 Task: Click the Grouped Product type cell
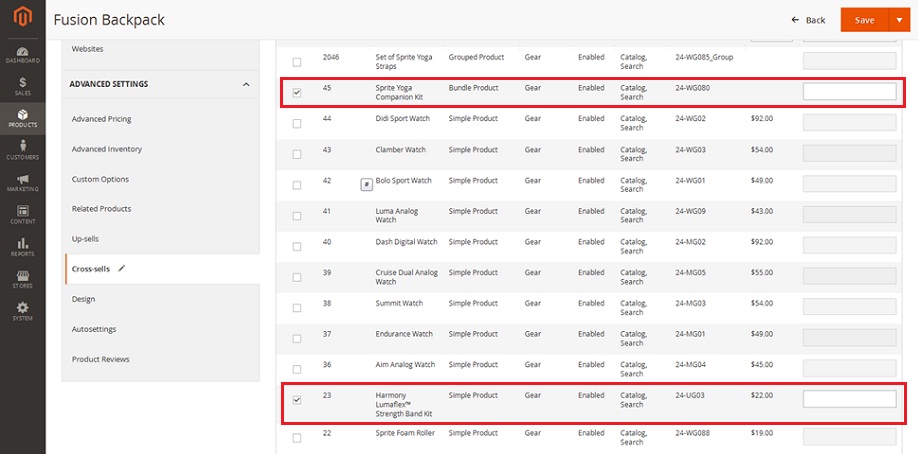coord(476,57)
